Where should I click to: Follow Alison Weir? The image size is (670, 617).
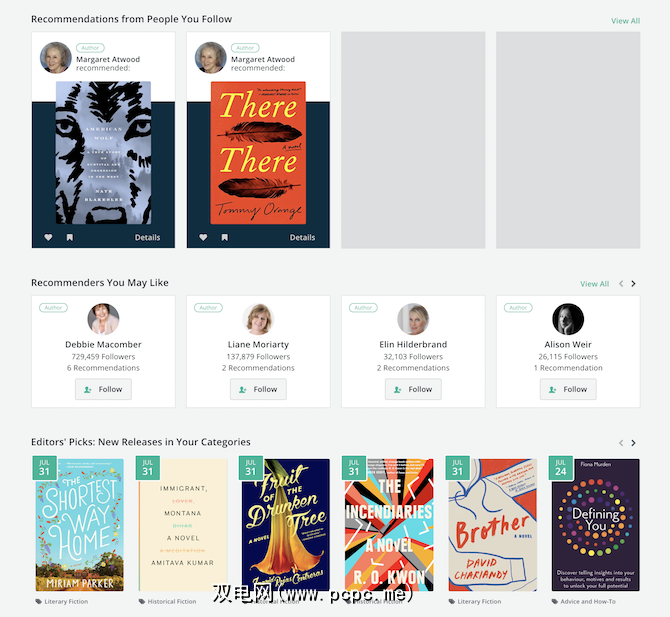point(568,389)
